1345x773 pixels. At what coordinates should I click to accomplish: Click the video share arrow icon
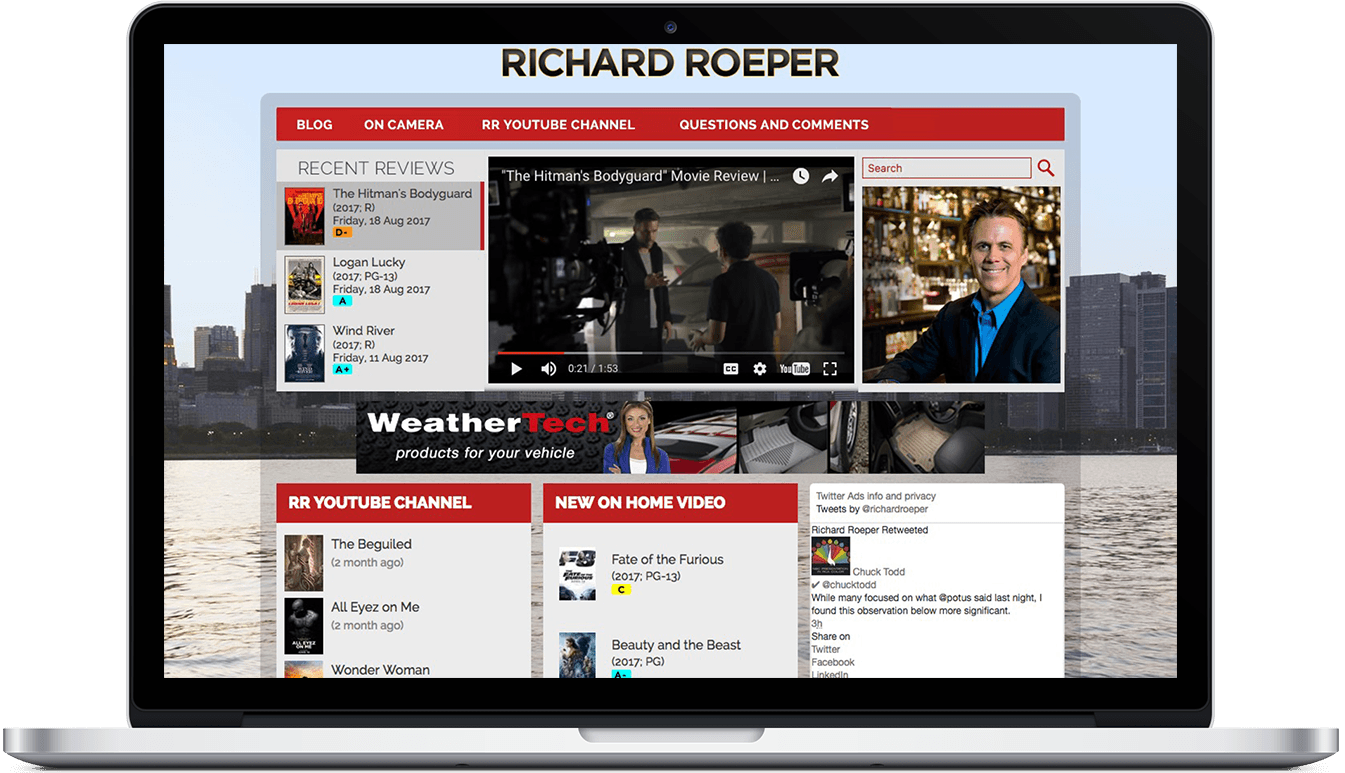[x=830, y=176]
